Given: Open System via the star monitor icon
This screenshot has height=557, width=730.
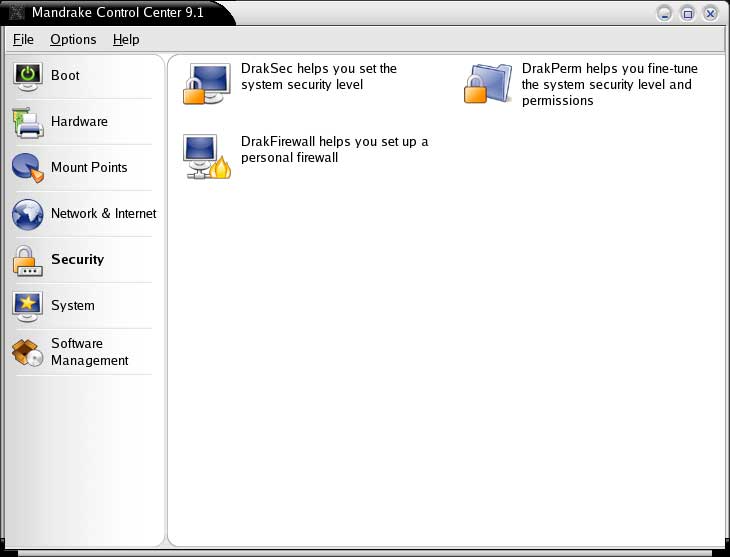Looking at the screenshot, I should (28, 306).
